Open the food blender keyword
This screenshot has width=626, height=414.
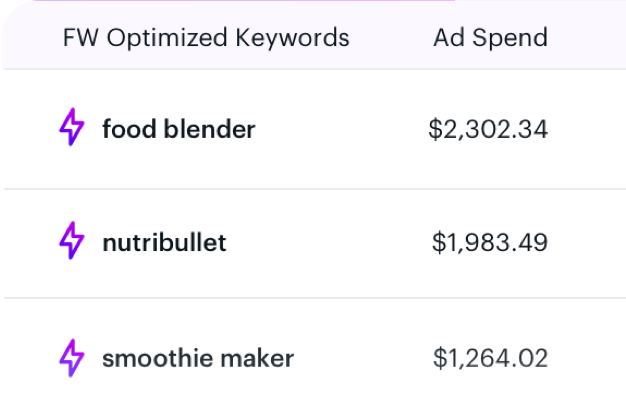[179, 129]
